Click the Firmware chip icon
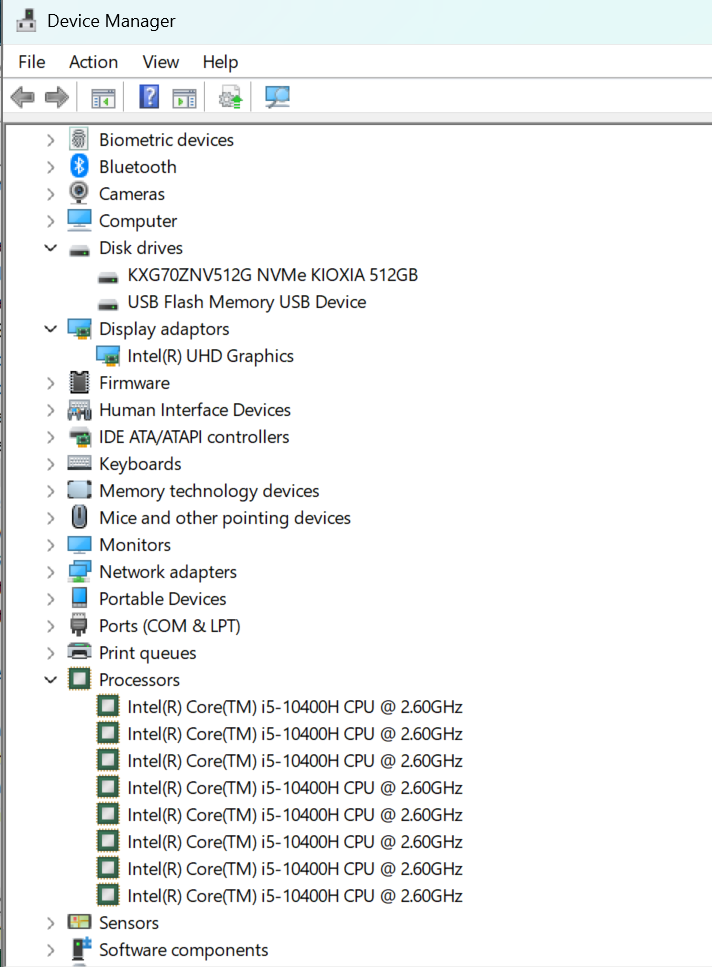This screenshot has height=967, width=712. 79,382
